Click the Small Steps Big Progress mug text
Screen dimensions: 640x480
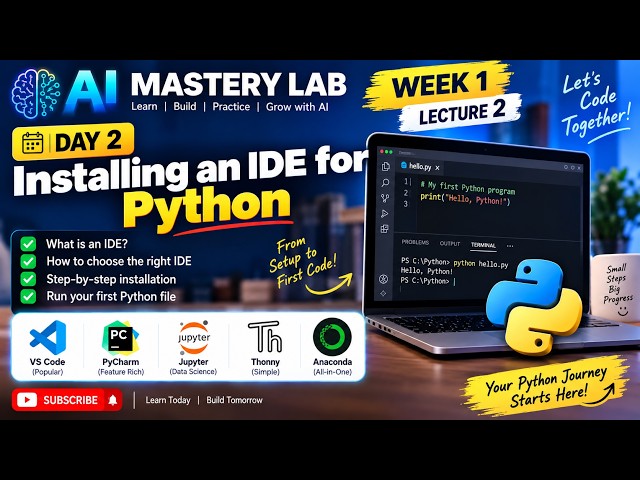618,284
